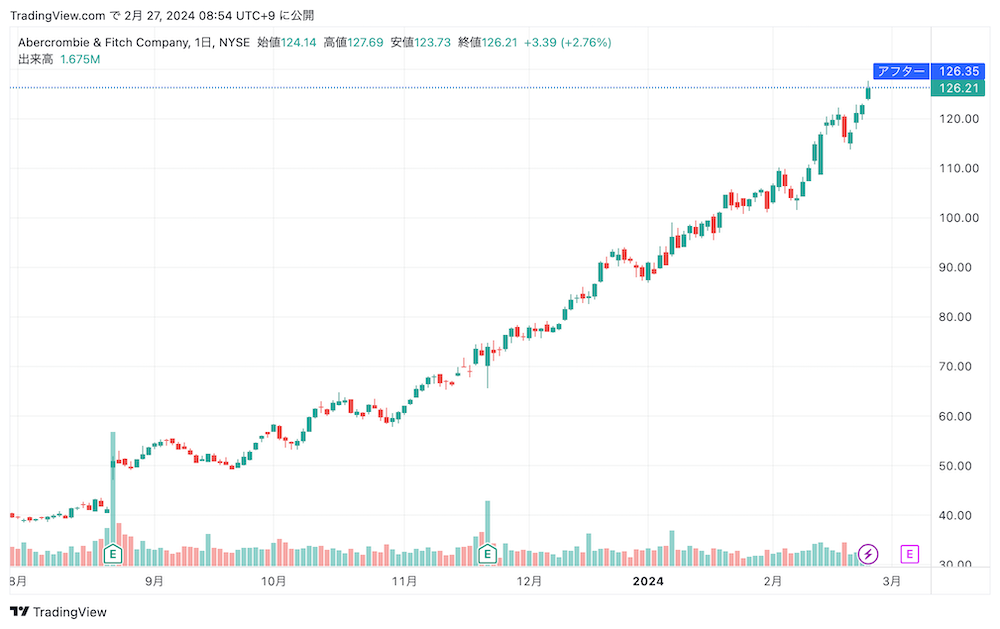Image resolution: width=1000 pixels, height=629 pixels.
Task: Click the 80.00 price axis label
Action: click(955, 317)
